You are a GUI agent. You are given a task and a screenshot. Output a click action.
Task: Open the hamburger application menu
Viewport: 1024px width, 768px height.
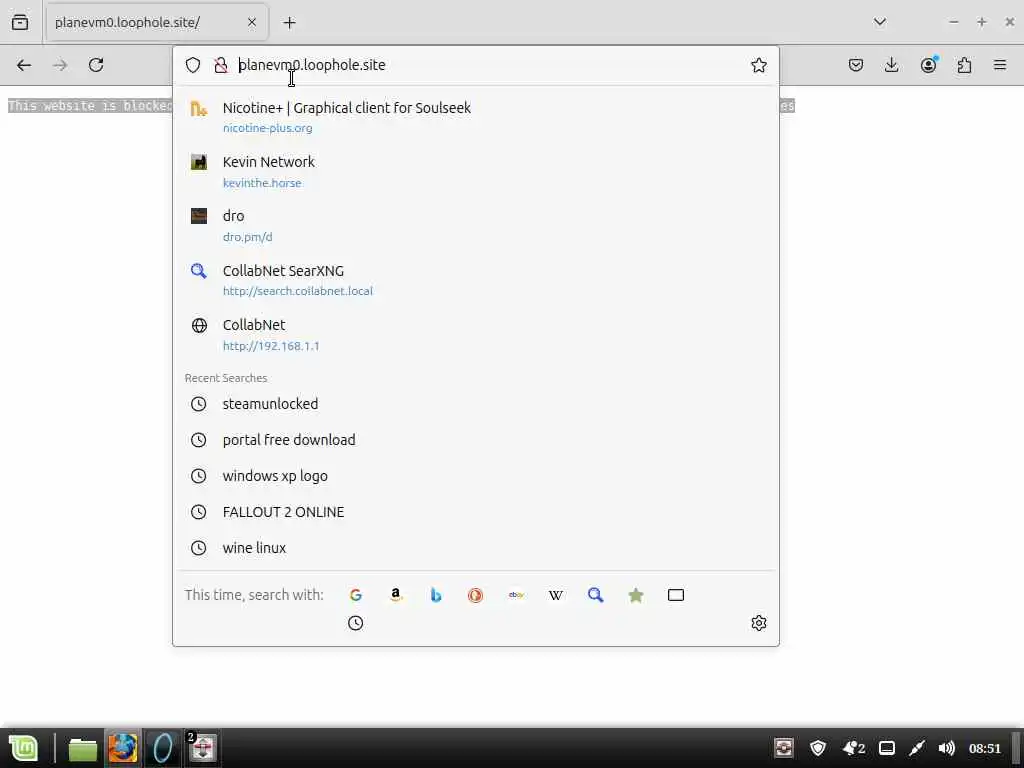pyautogui.click(x=999, y=65)
